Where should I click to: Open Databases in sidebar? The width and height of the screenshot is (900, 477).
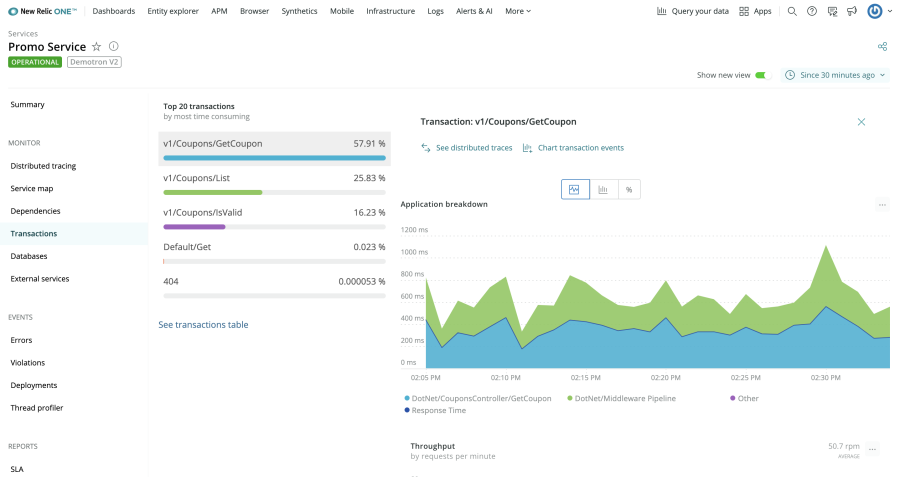(x=29, y=256)
